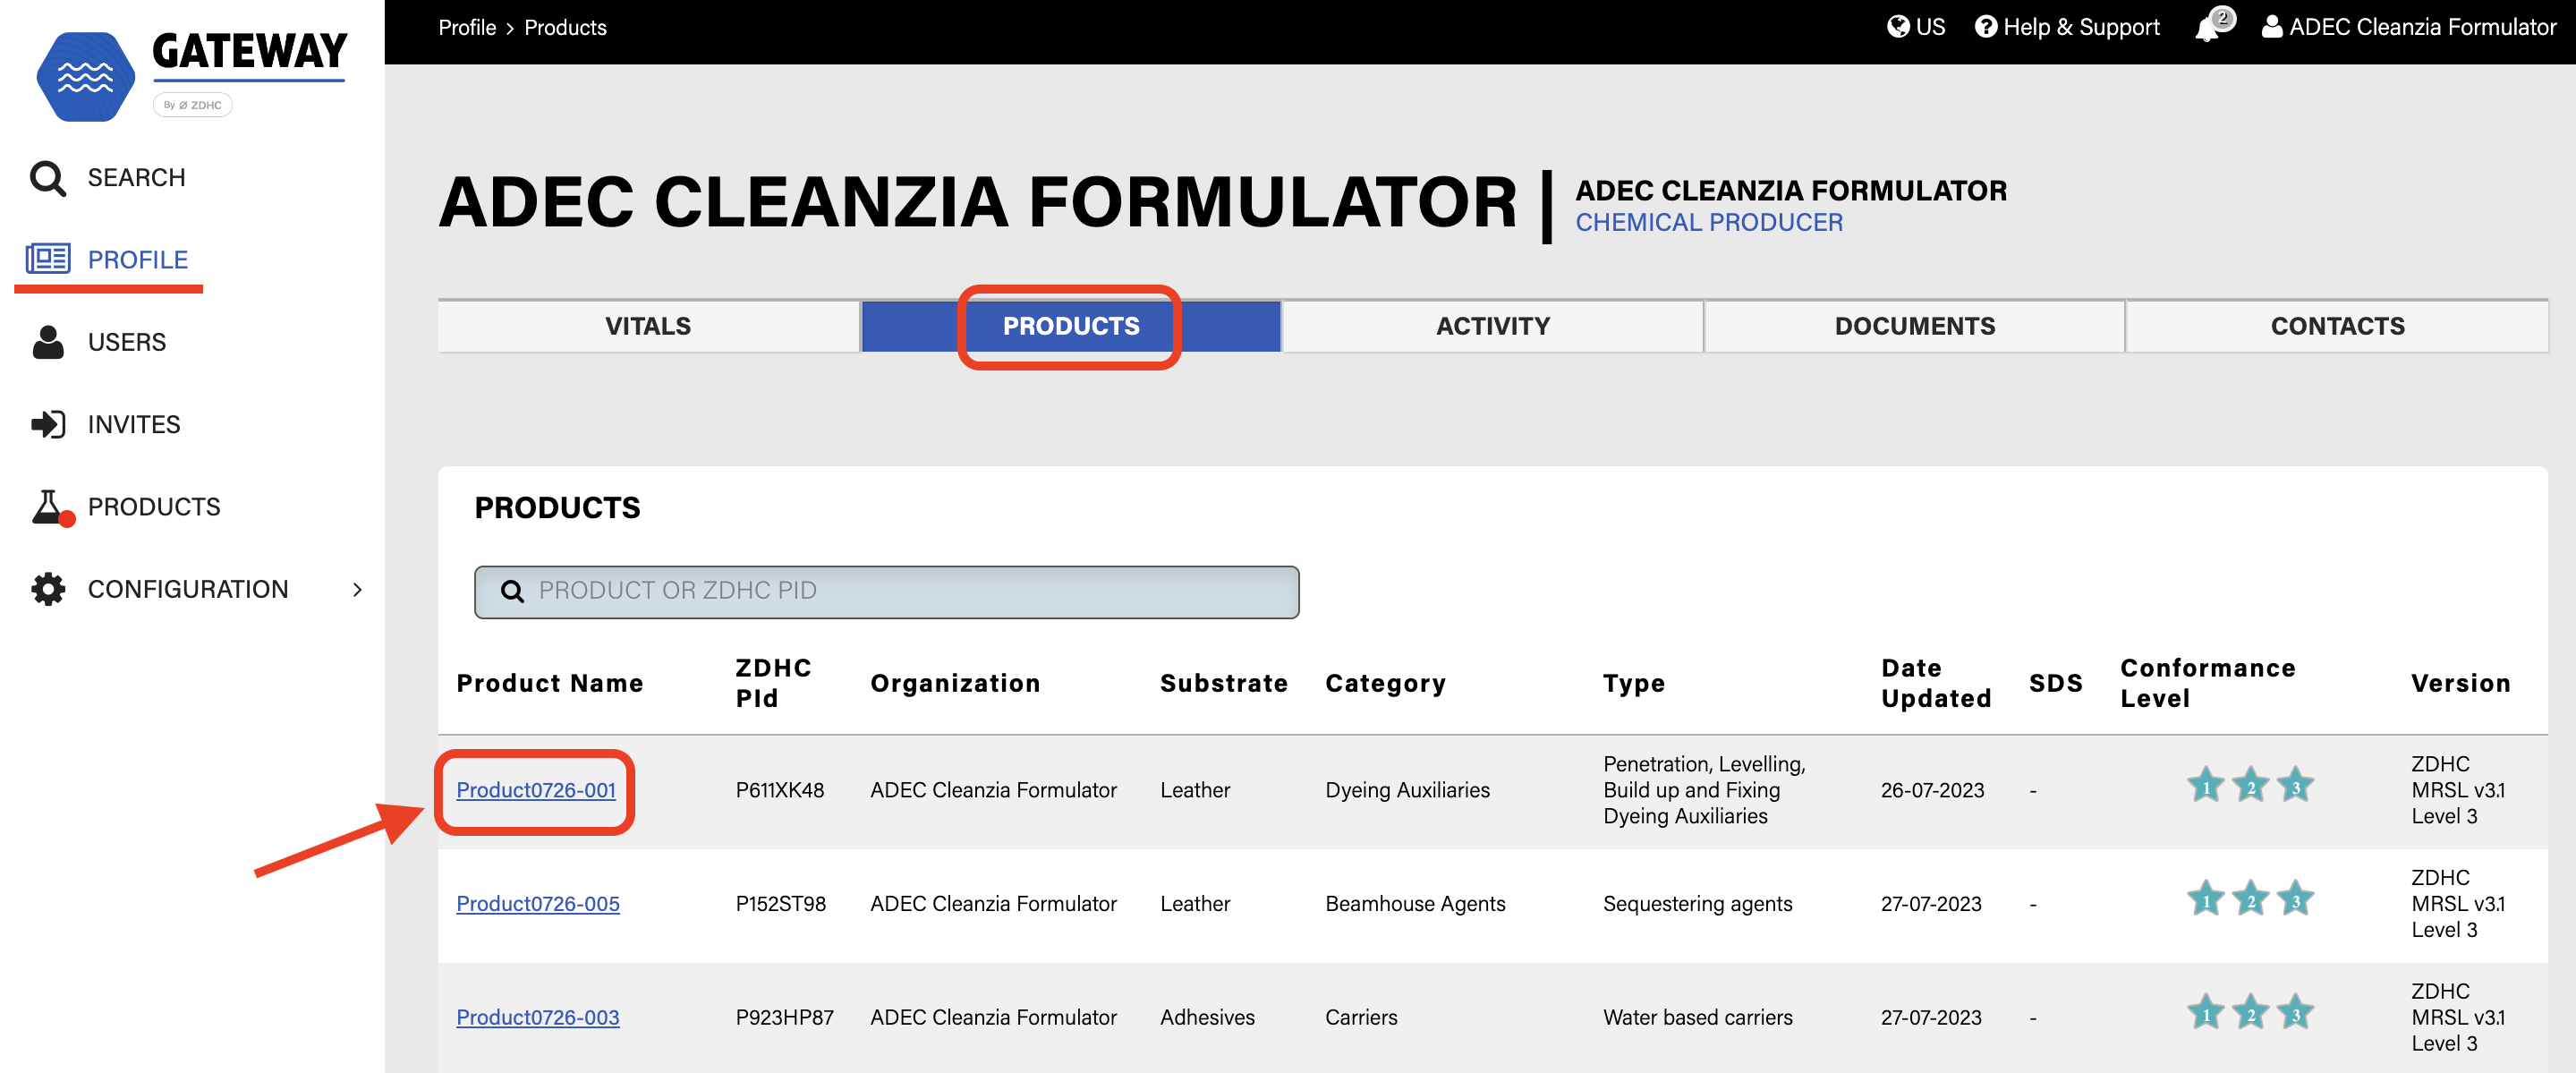The width and height of the screenshot is (2576, 1073).
Task: Click the Adhesives substrate cell
Action: [x=1207, y=1017]
